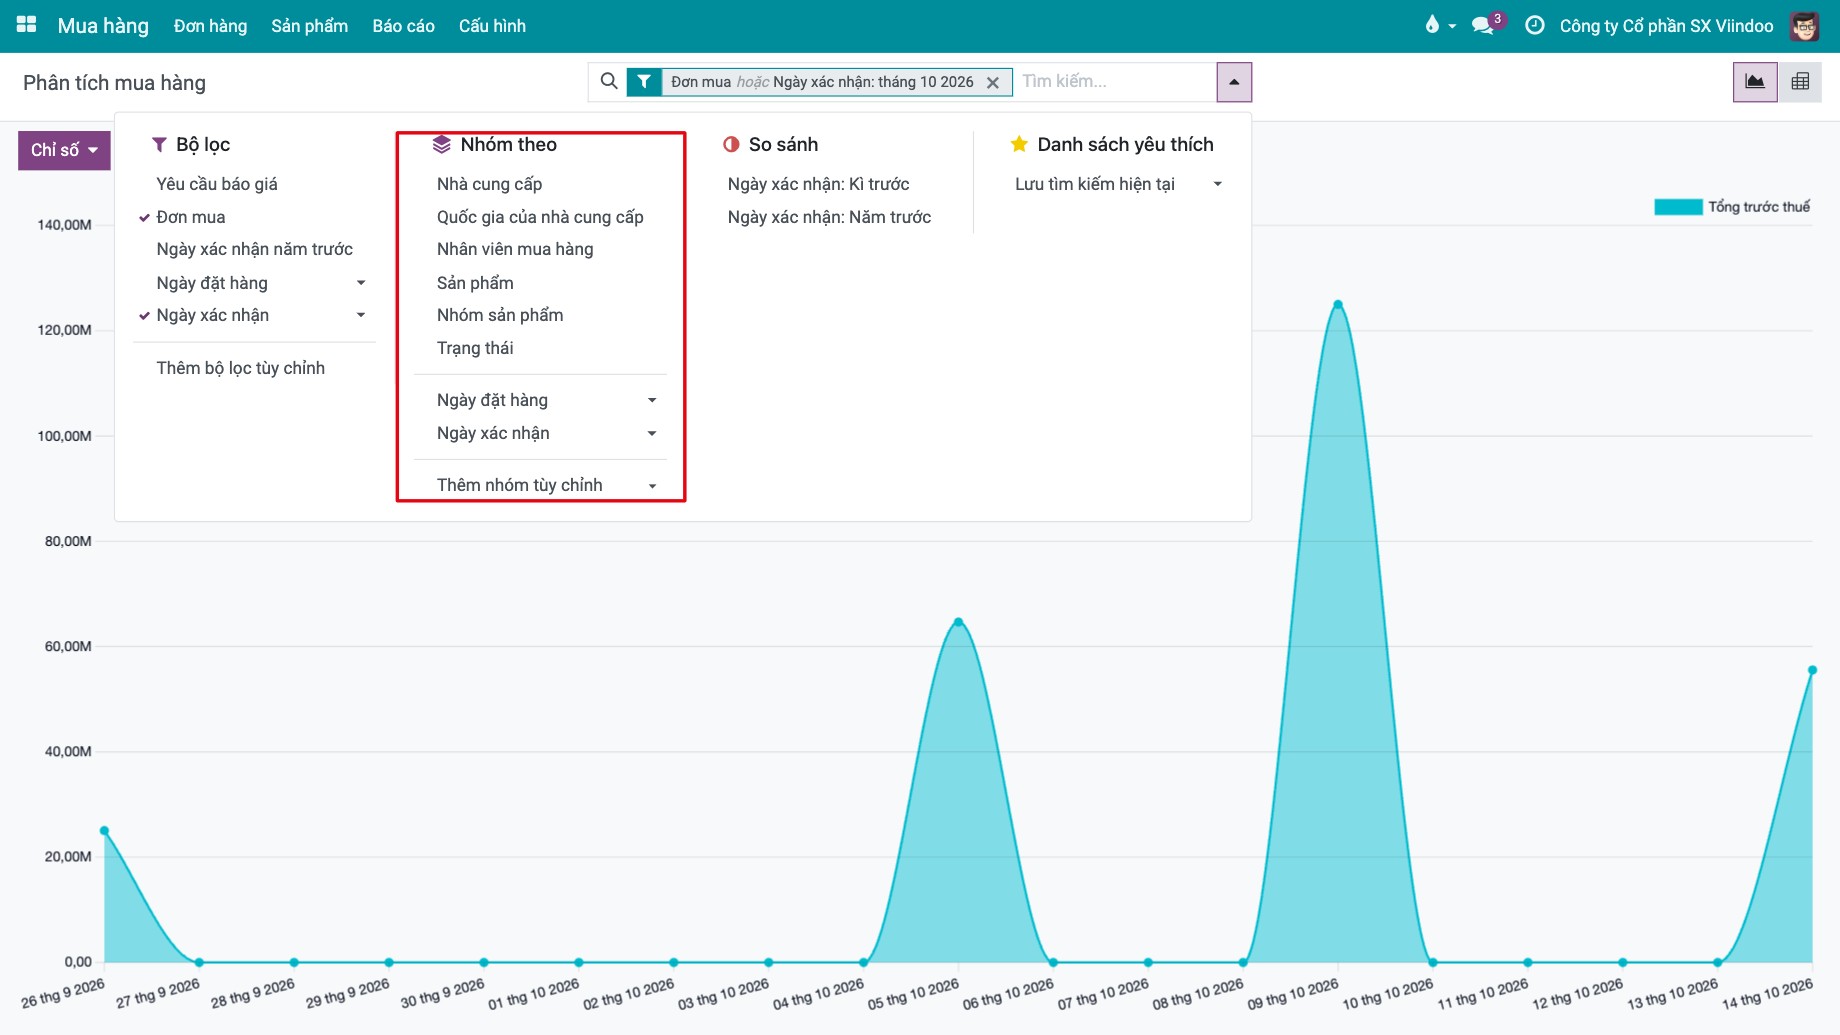
Task: Toggle the Yêu cầu báo giá filter
Action: coord(217,184)
